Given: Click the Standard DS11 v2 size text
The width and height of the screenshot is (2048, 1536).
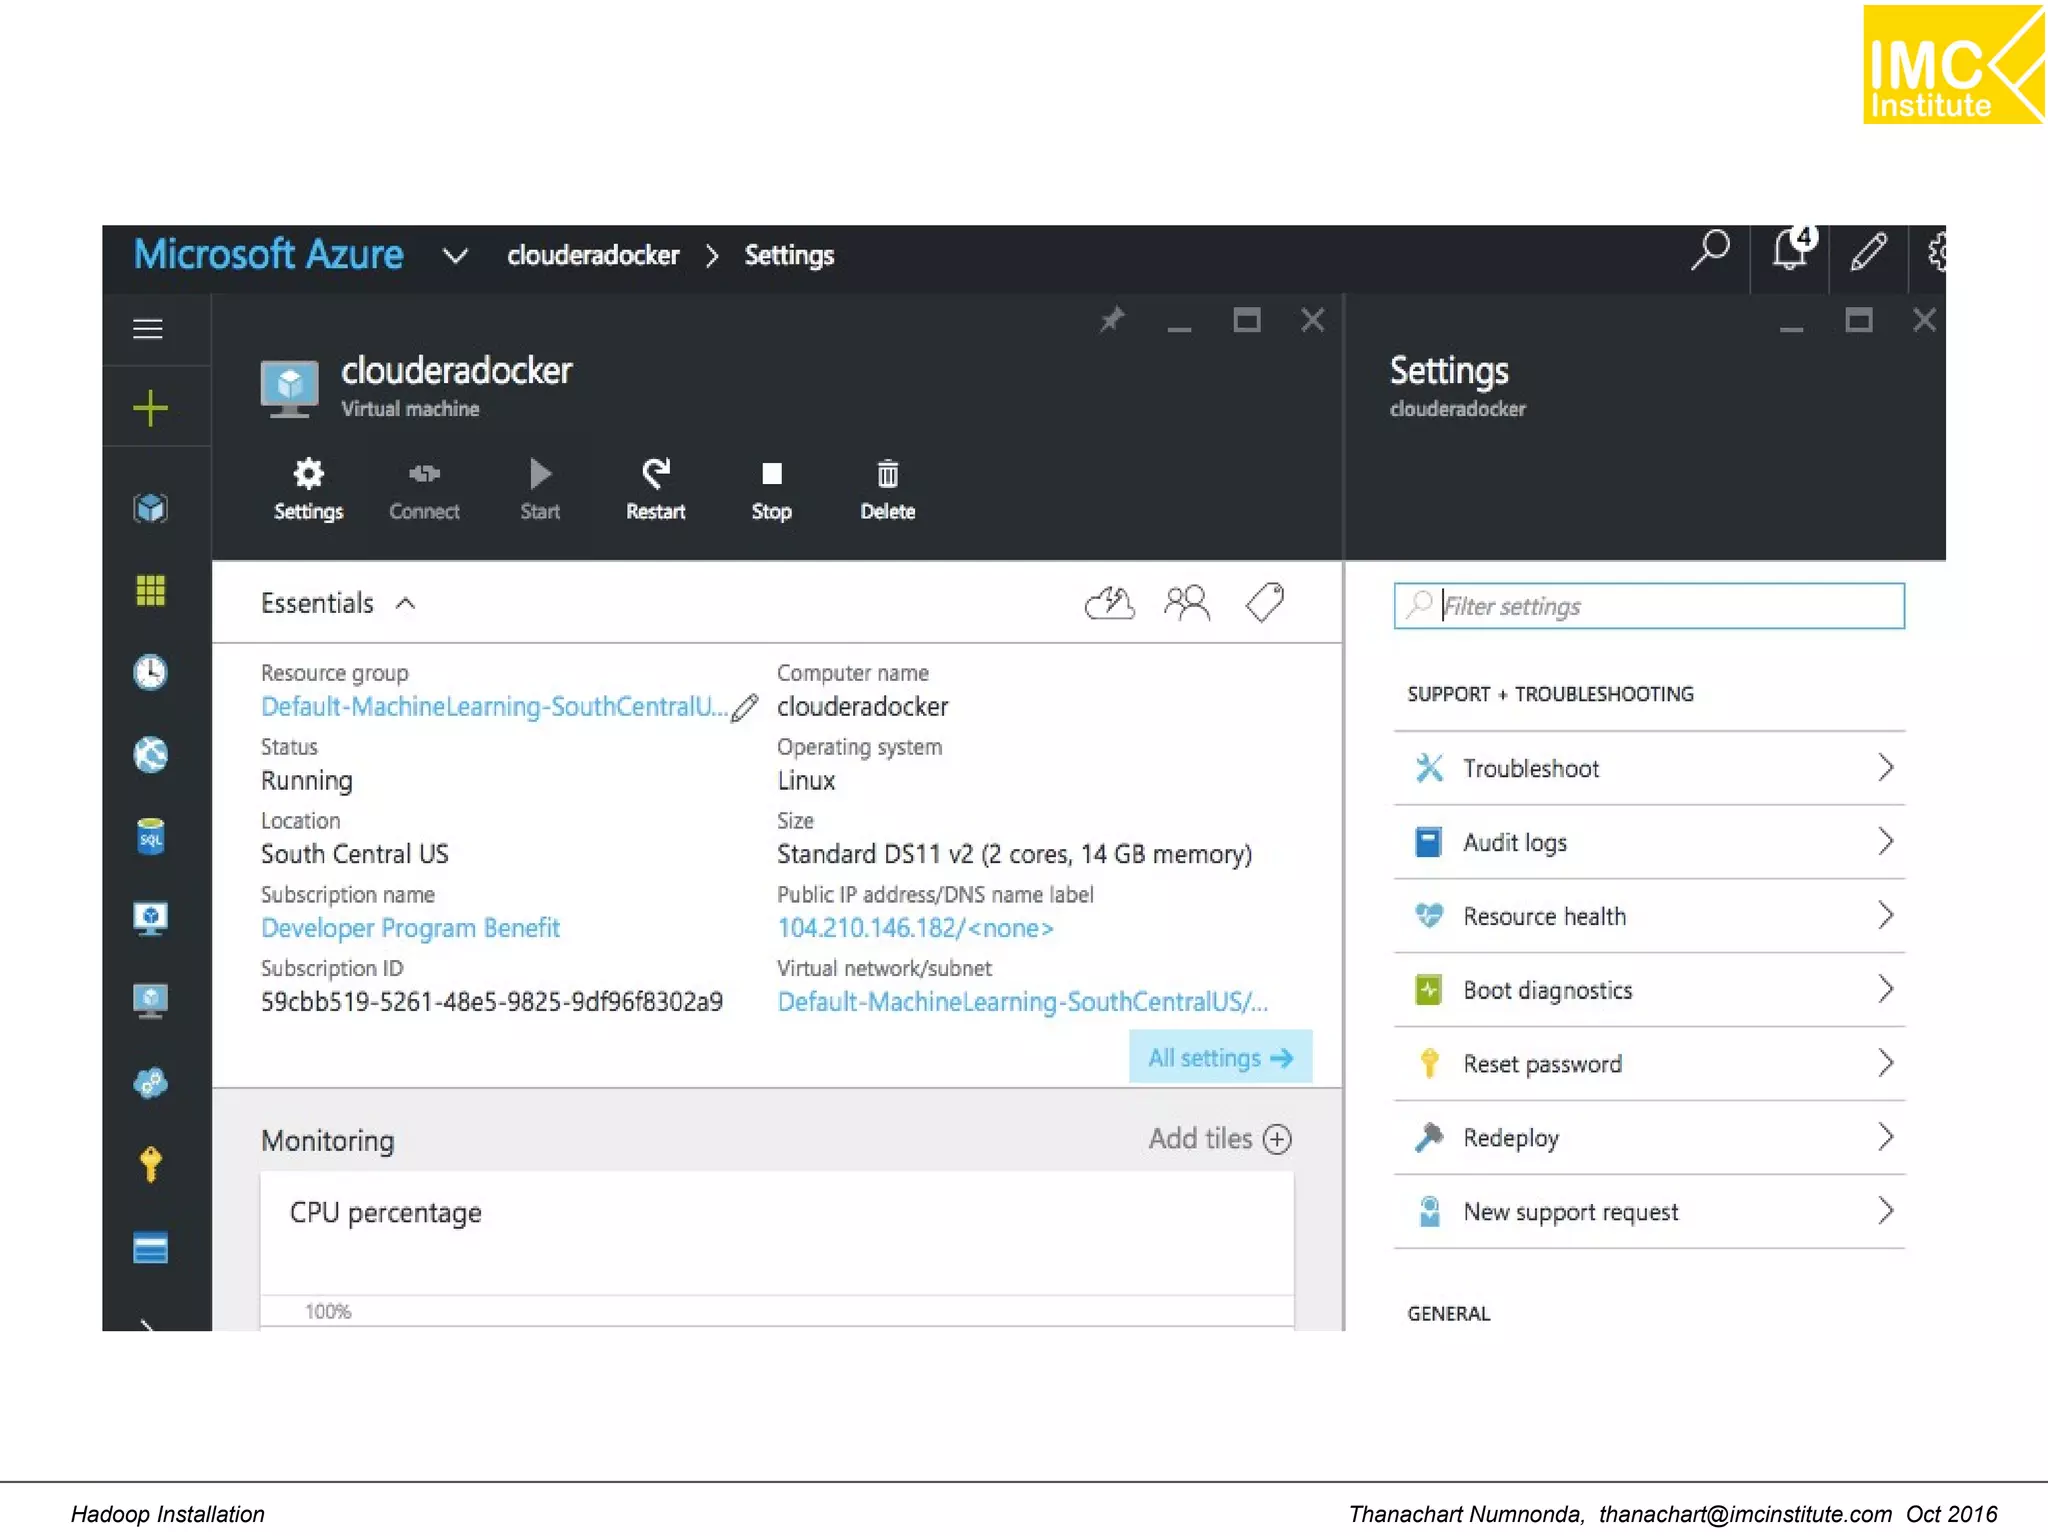Looking at the screenshot, I should click(x=1014, y=855).
